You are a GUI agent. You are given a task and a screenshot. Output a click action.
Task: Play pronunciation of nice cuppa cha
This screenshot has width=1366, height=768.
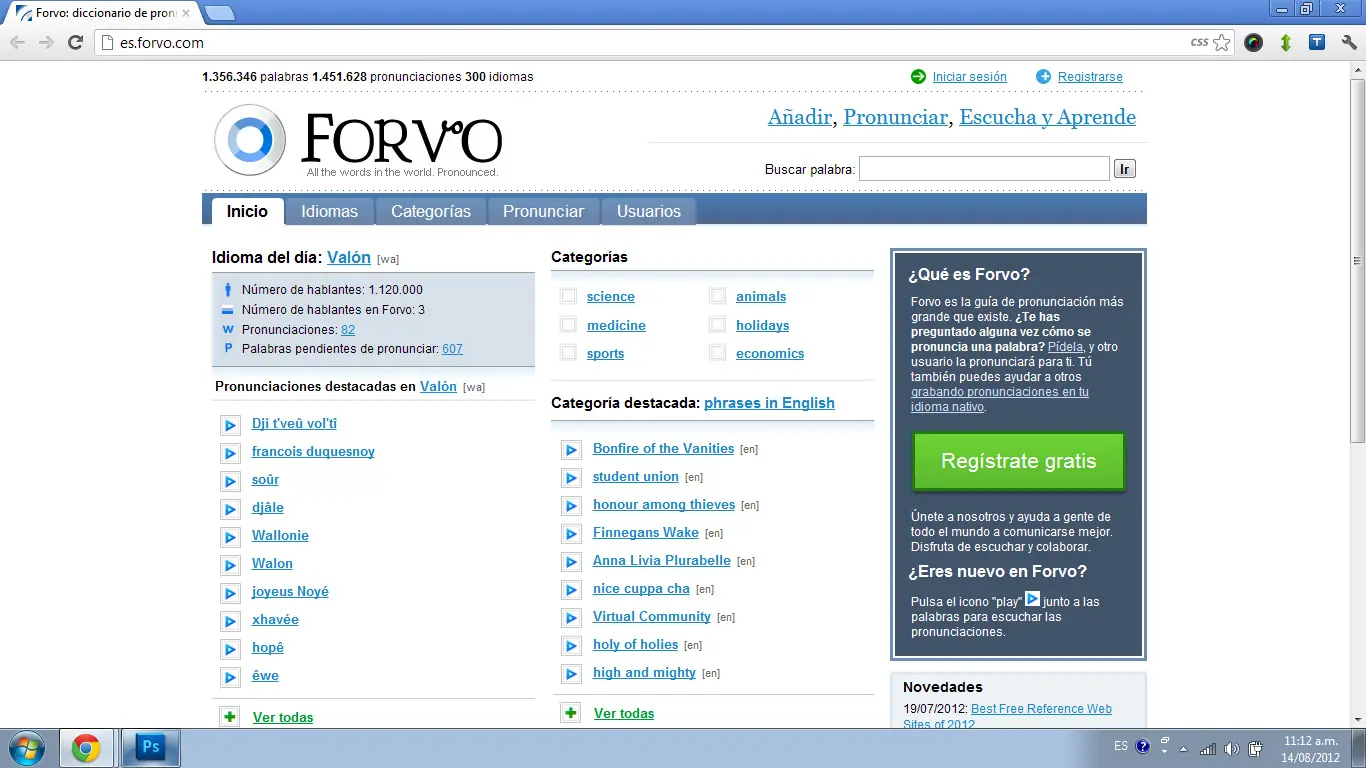click(571, 590)
